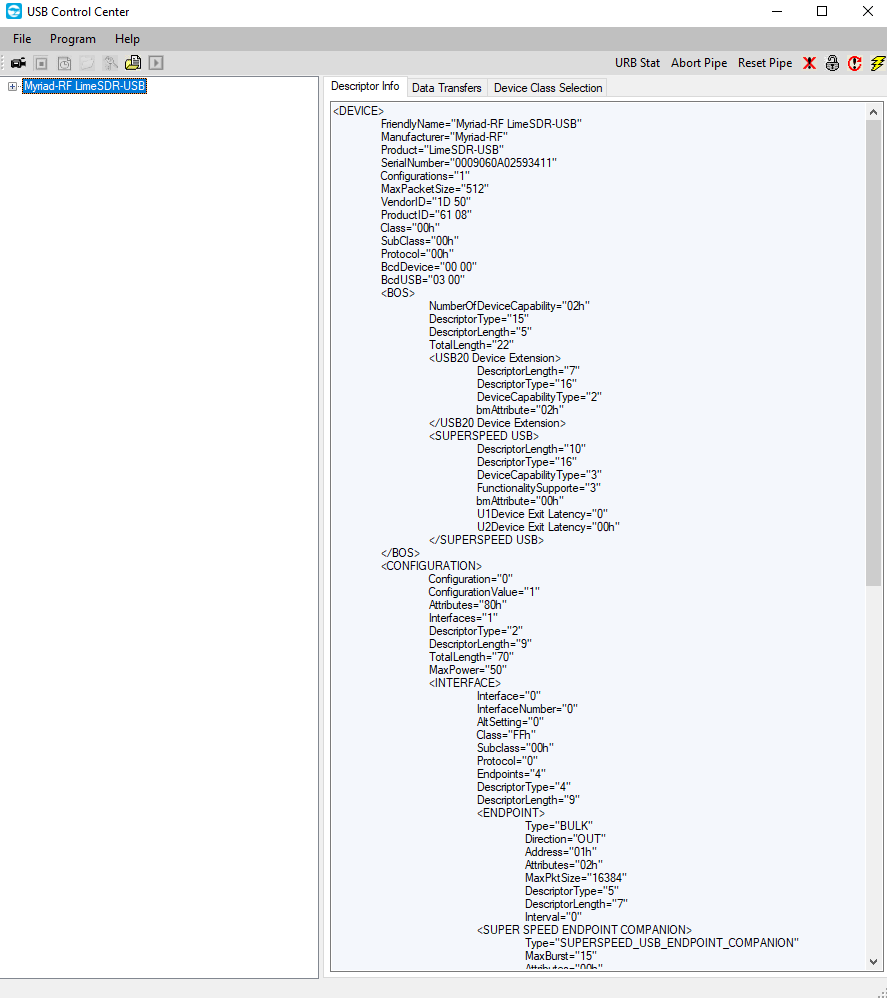Open the File menu

(x=22, y=39)
